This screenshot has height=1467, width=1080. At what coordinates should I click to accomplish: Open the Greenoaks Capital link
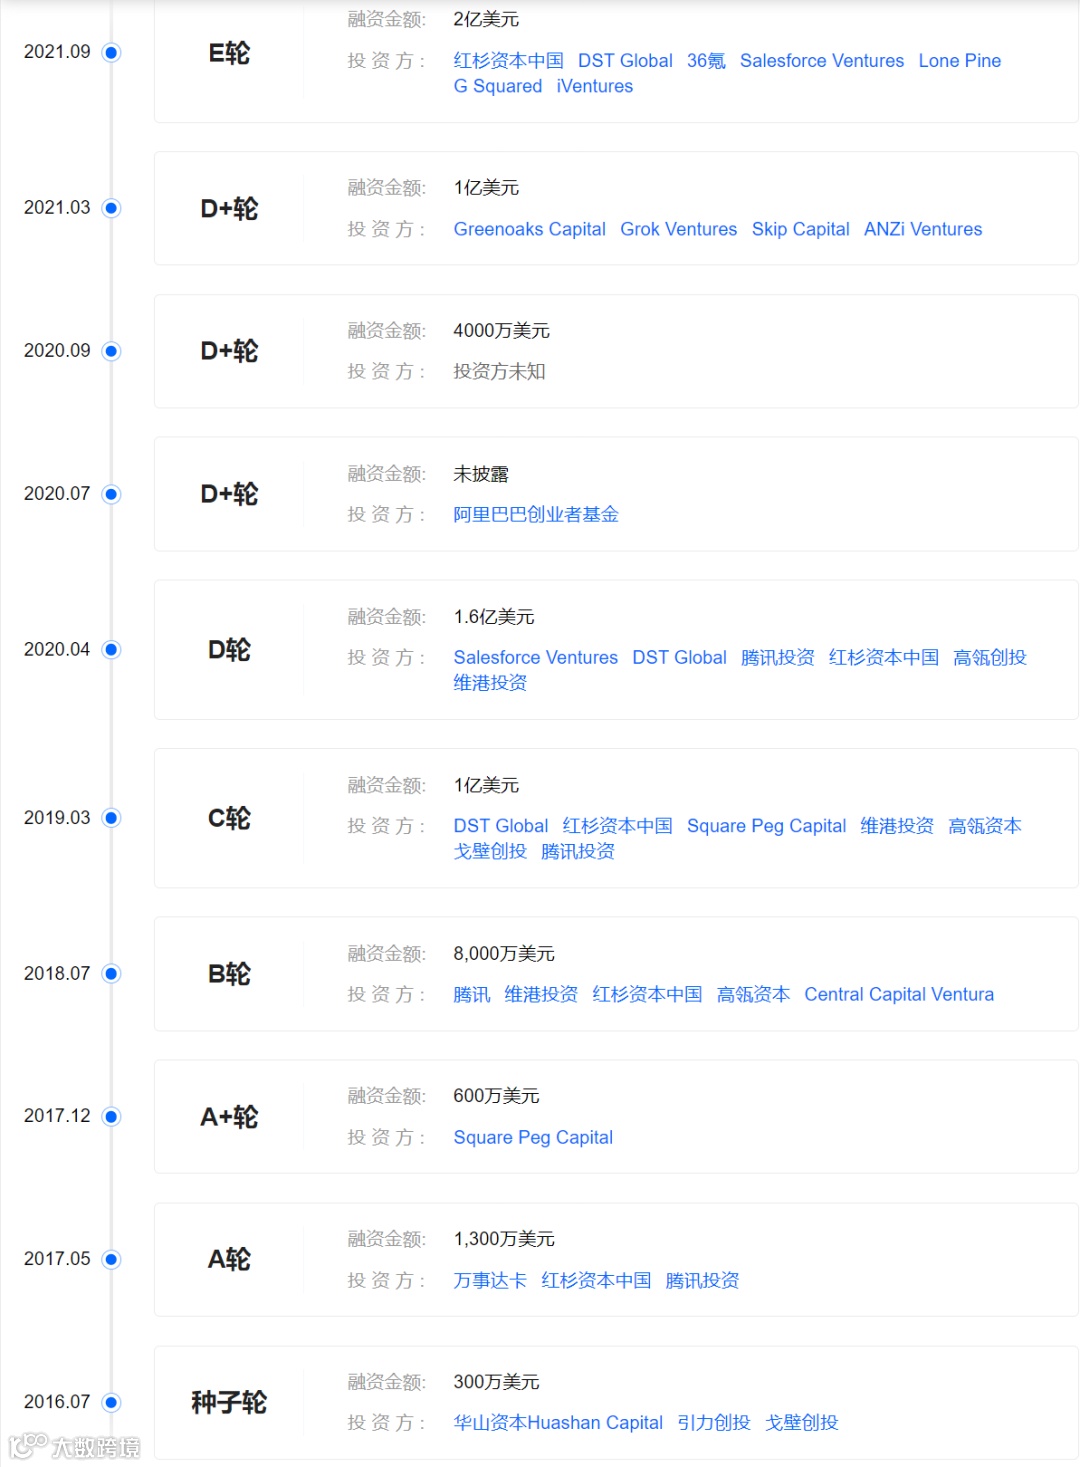530,229
